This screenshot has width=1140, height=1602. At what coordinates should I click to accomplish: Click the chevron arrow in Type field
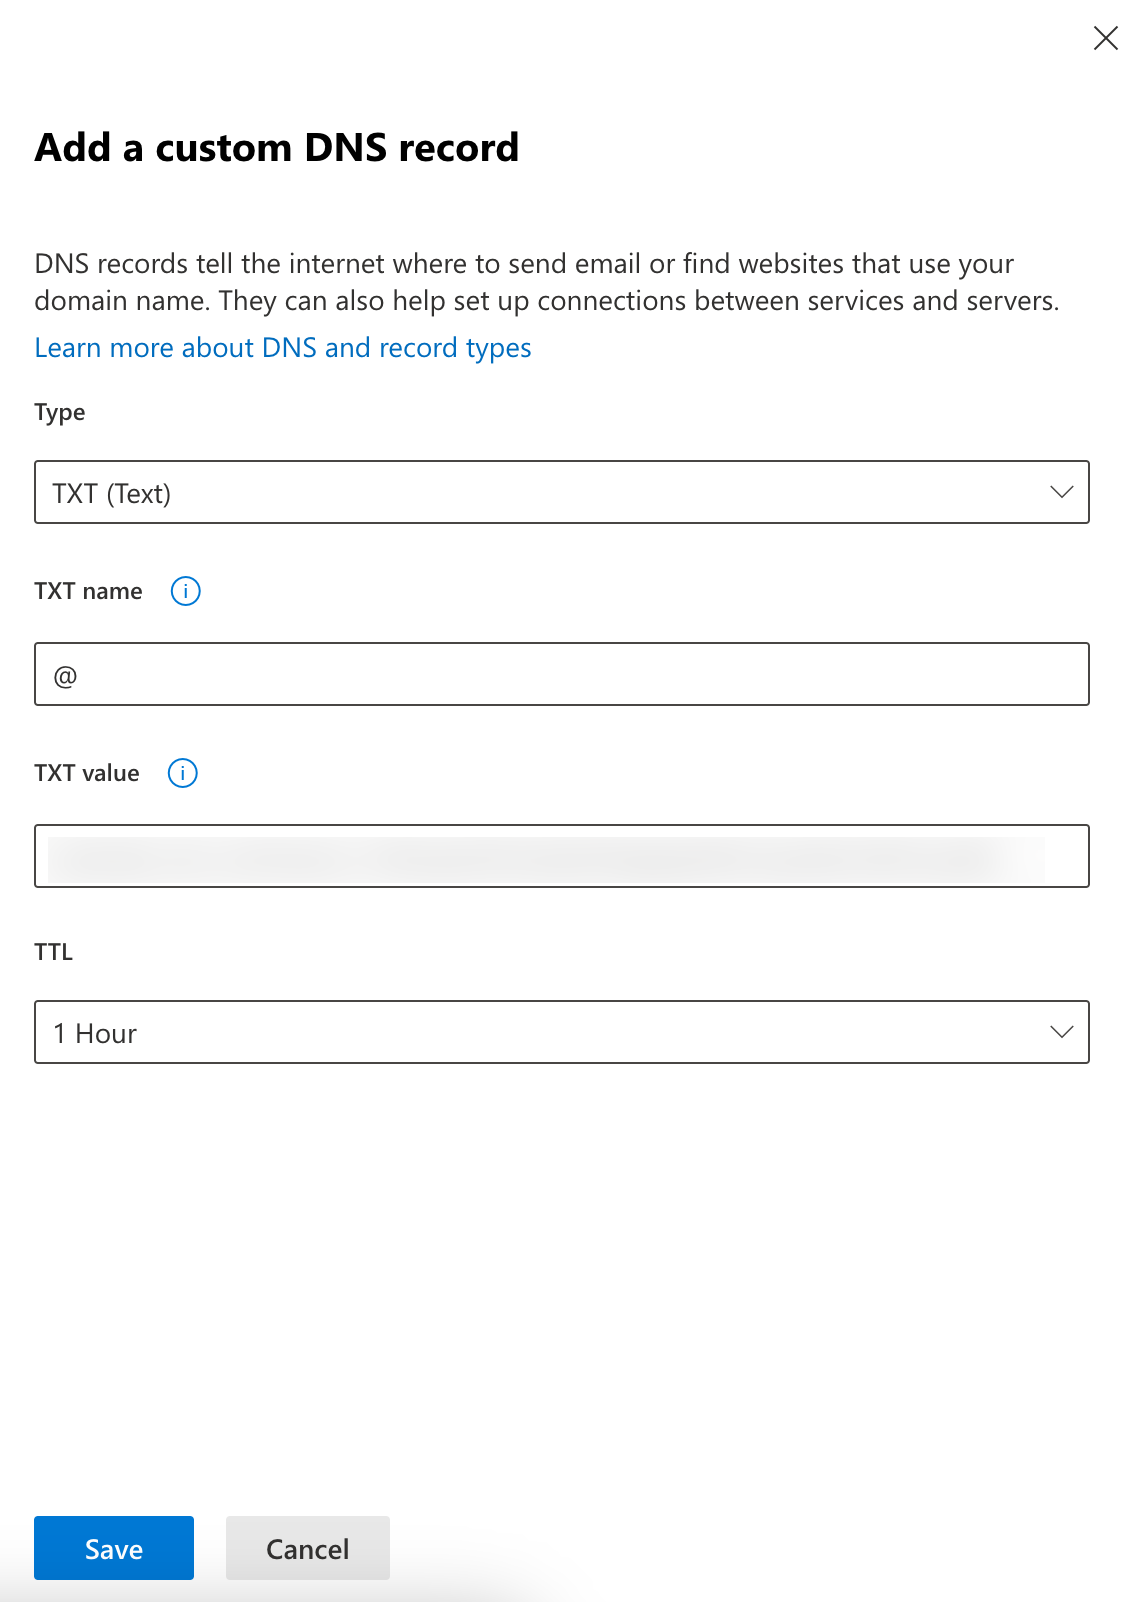pyautogui.click(x=1061, y=492)
